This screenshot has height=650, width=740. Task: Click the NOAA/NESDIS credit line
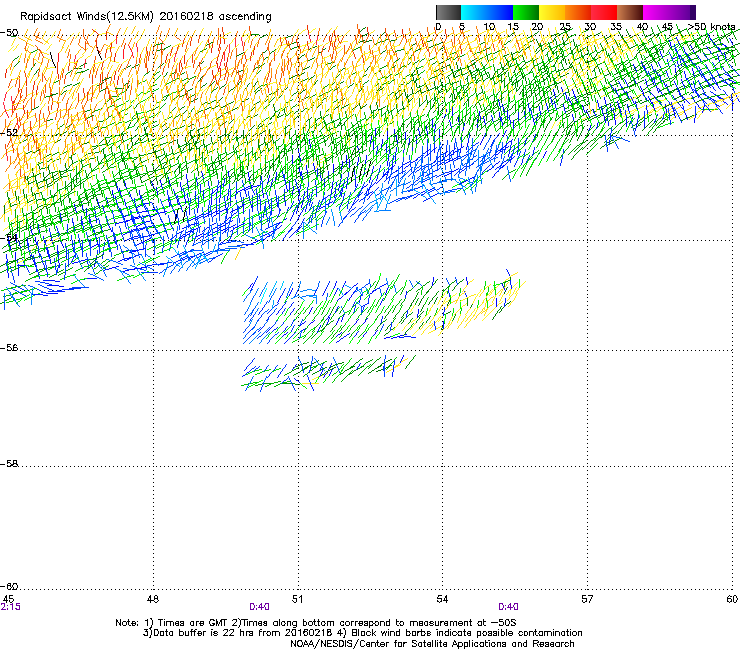click(432, 644)
